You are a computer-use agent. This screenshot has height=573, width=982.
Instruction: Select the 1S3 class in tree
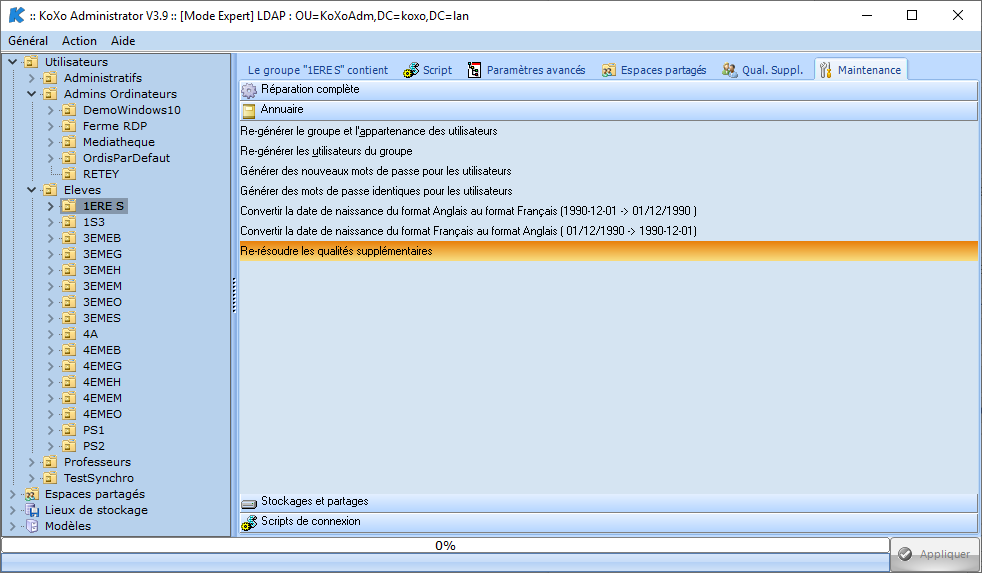coord(94,222)
